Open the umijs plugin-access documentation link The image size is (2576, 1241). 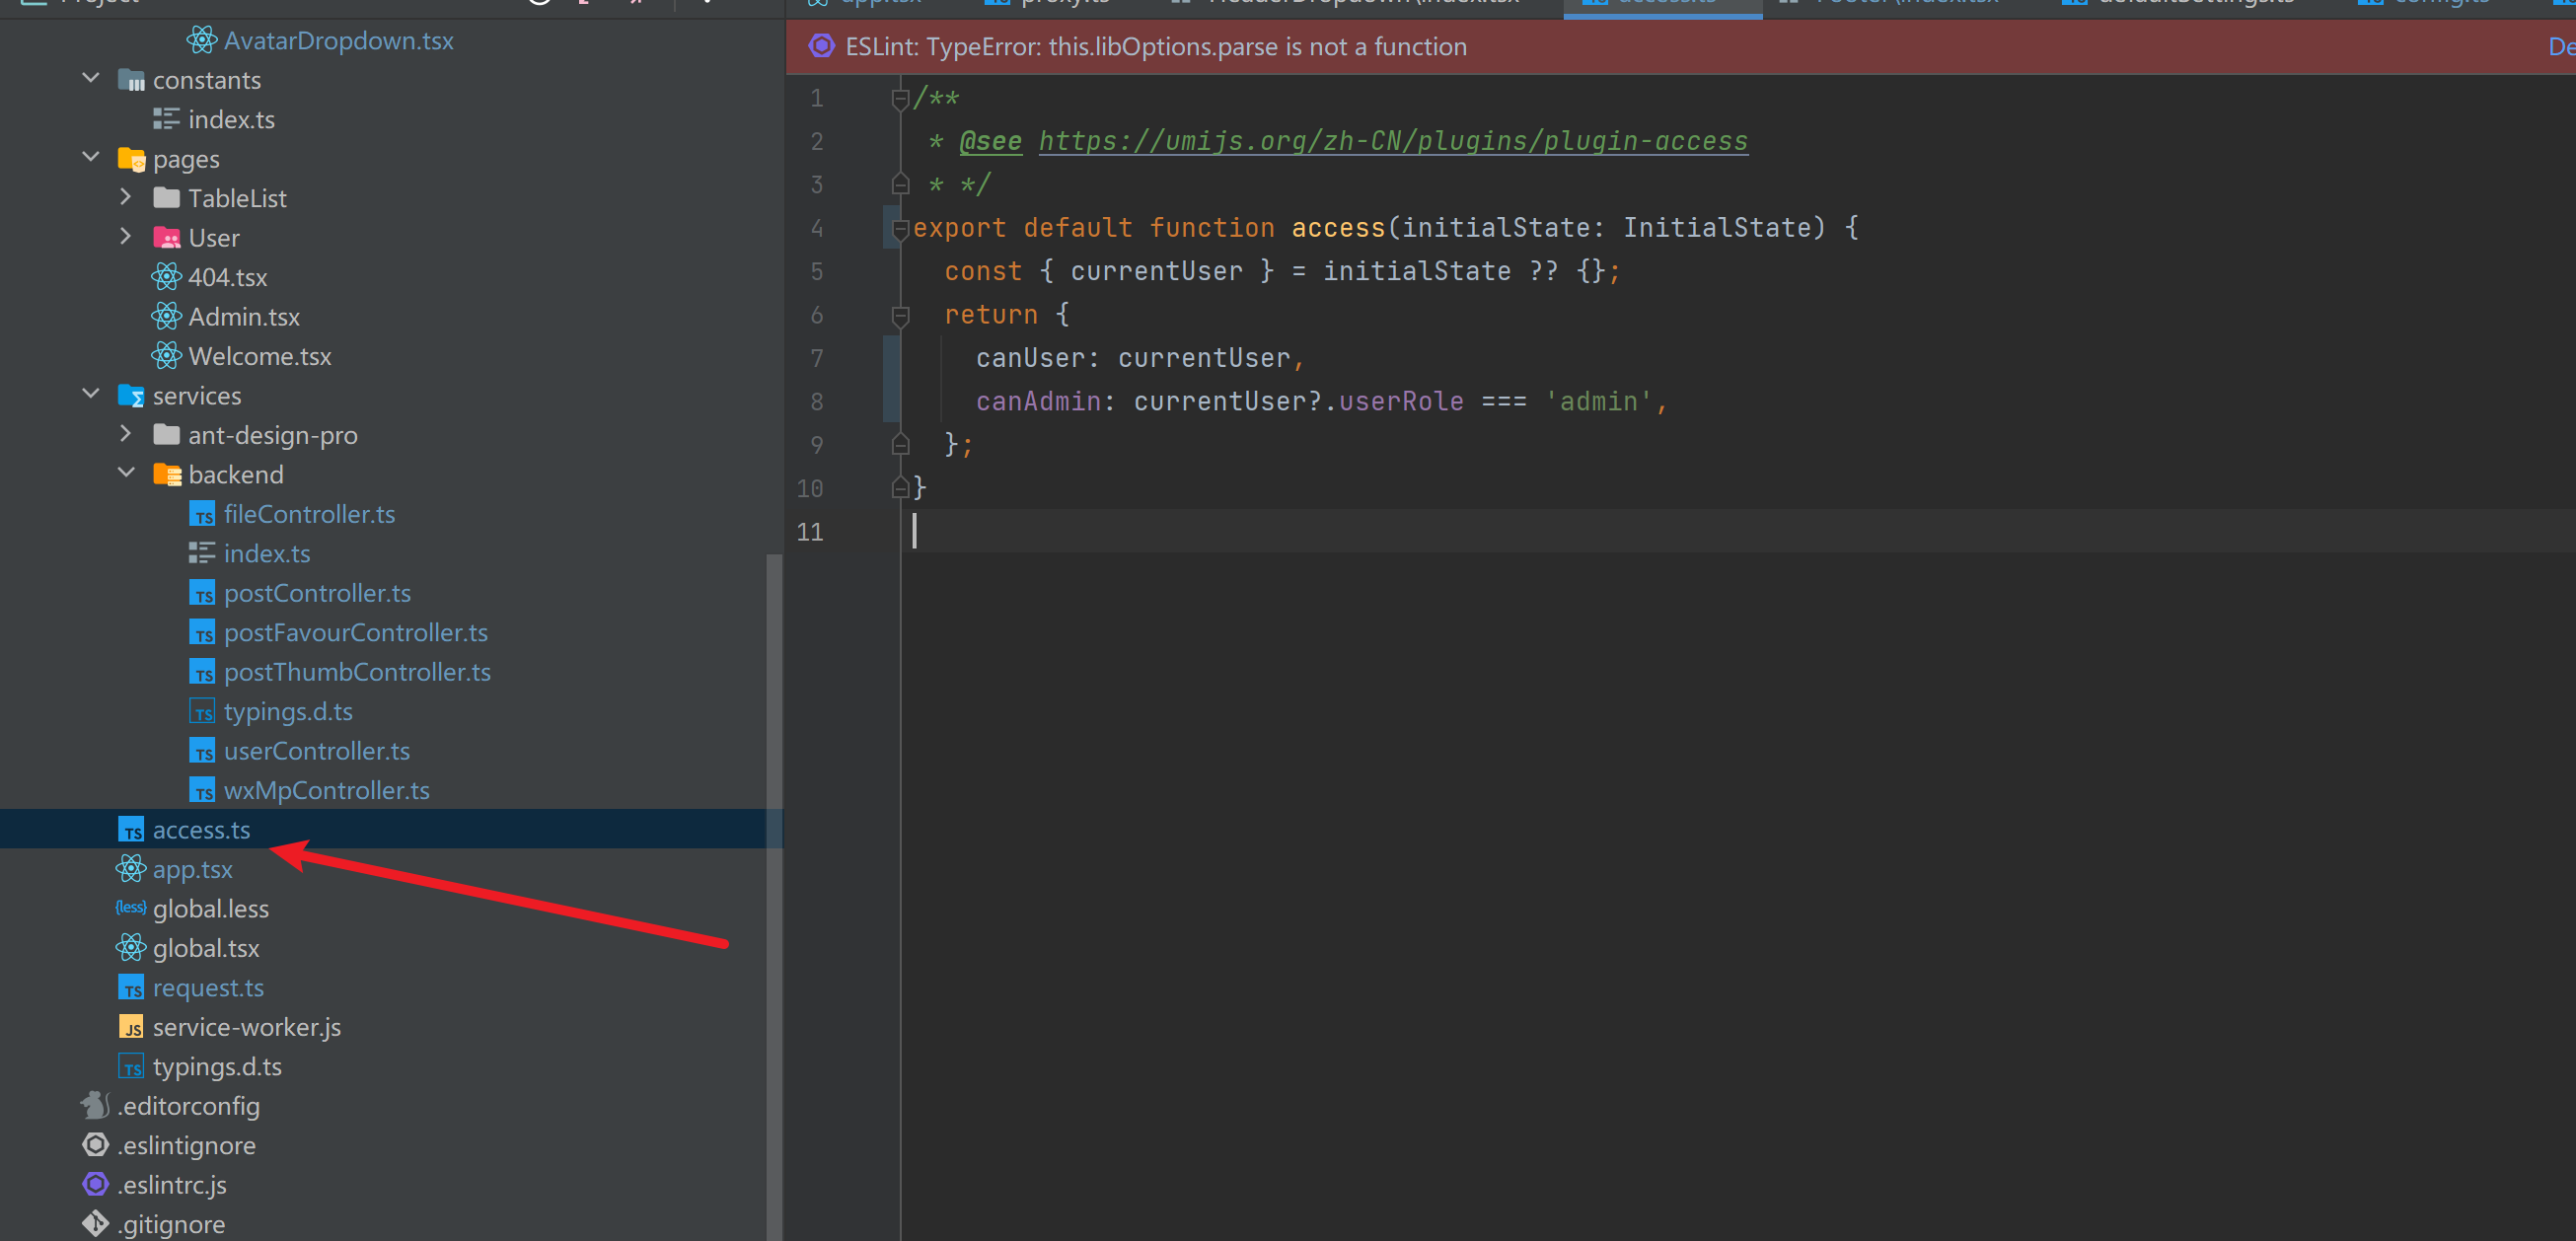coord(1393,141)
